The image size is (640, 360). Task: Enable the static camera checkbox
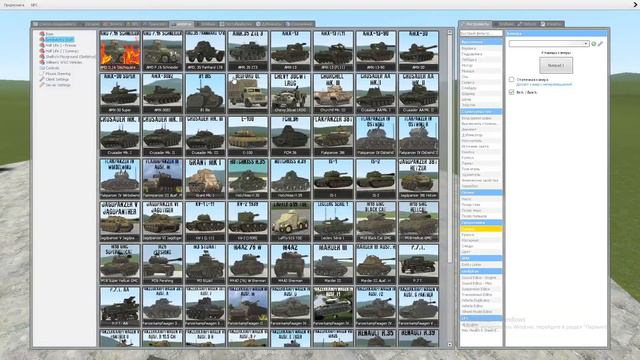[x=511, y=80]
